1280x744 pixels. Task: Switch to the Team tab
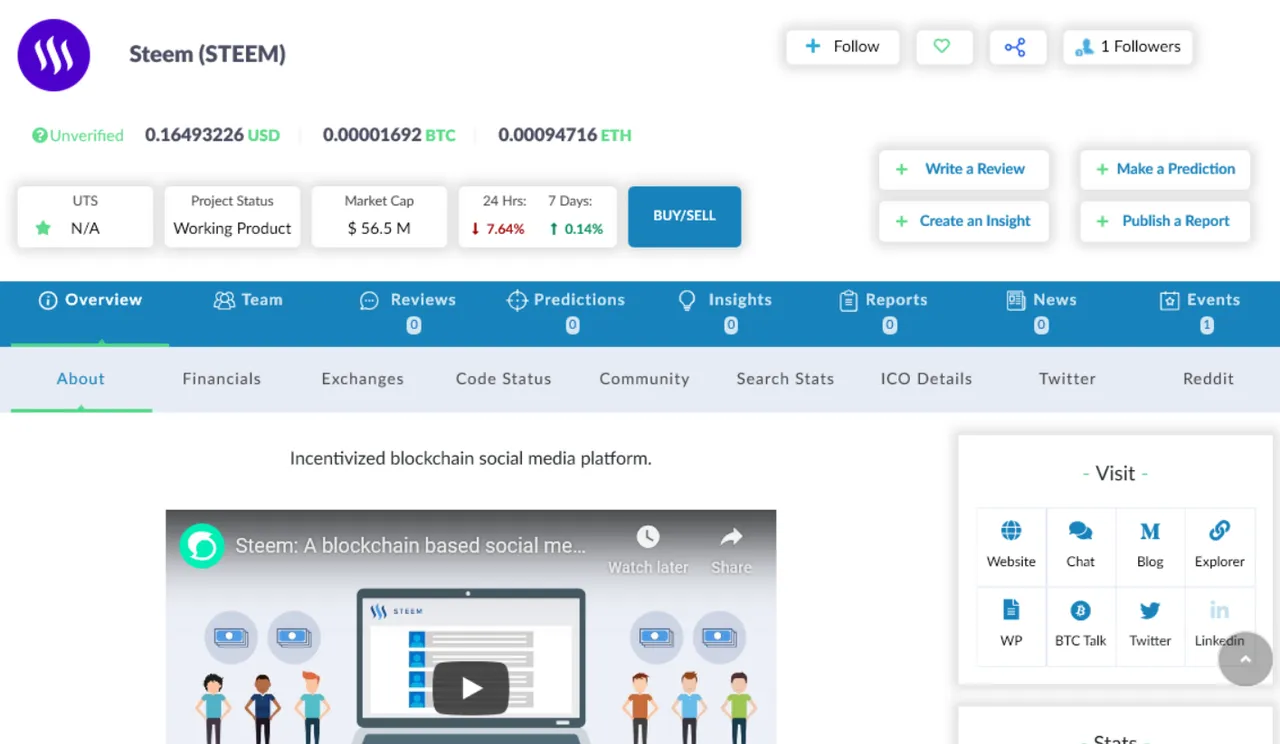tap(248, 300)
